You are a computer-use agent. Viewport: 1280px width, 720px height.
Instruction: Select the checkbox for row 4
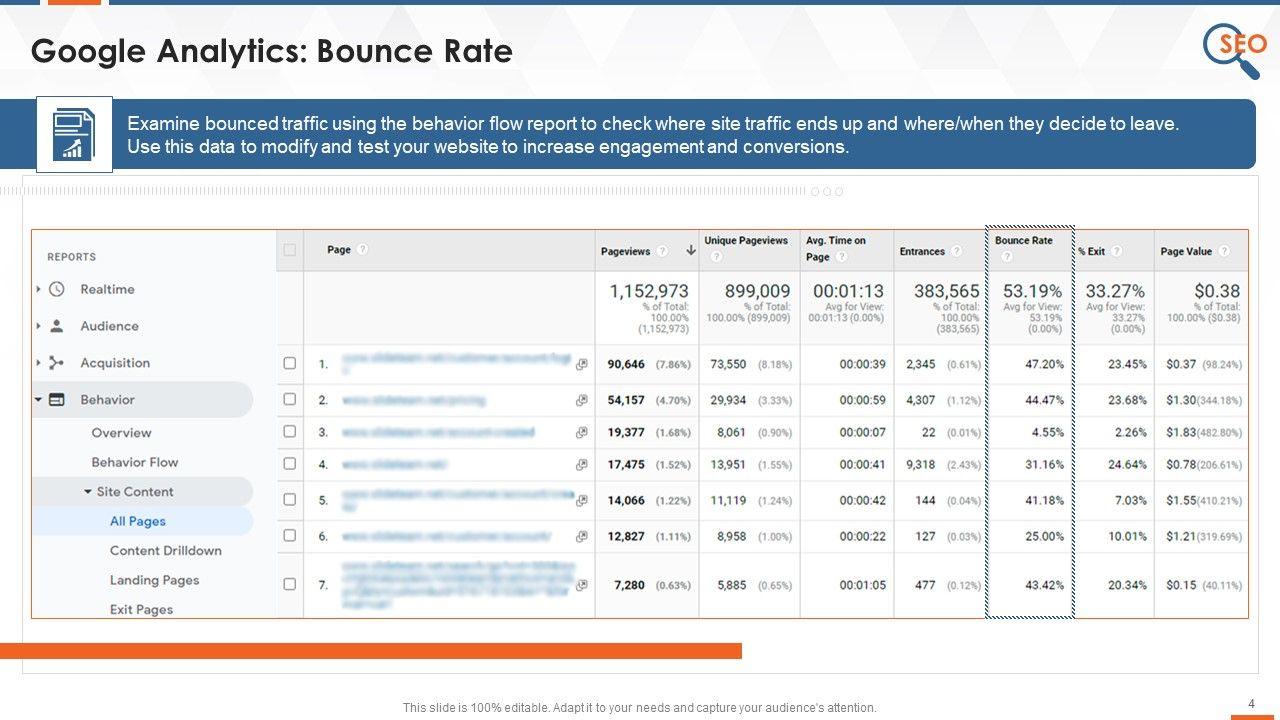click(290, 464)
